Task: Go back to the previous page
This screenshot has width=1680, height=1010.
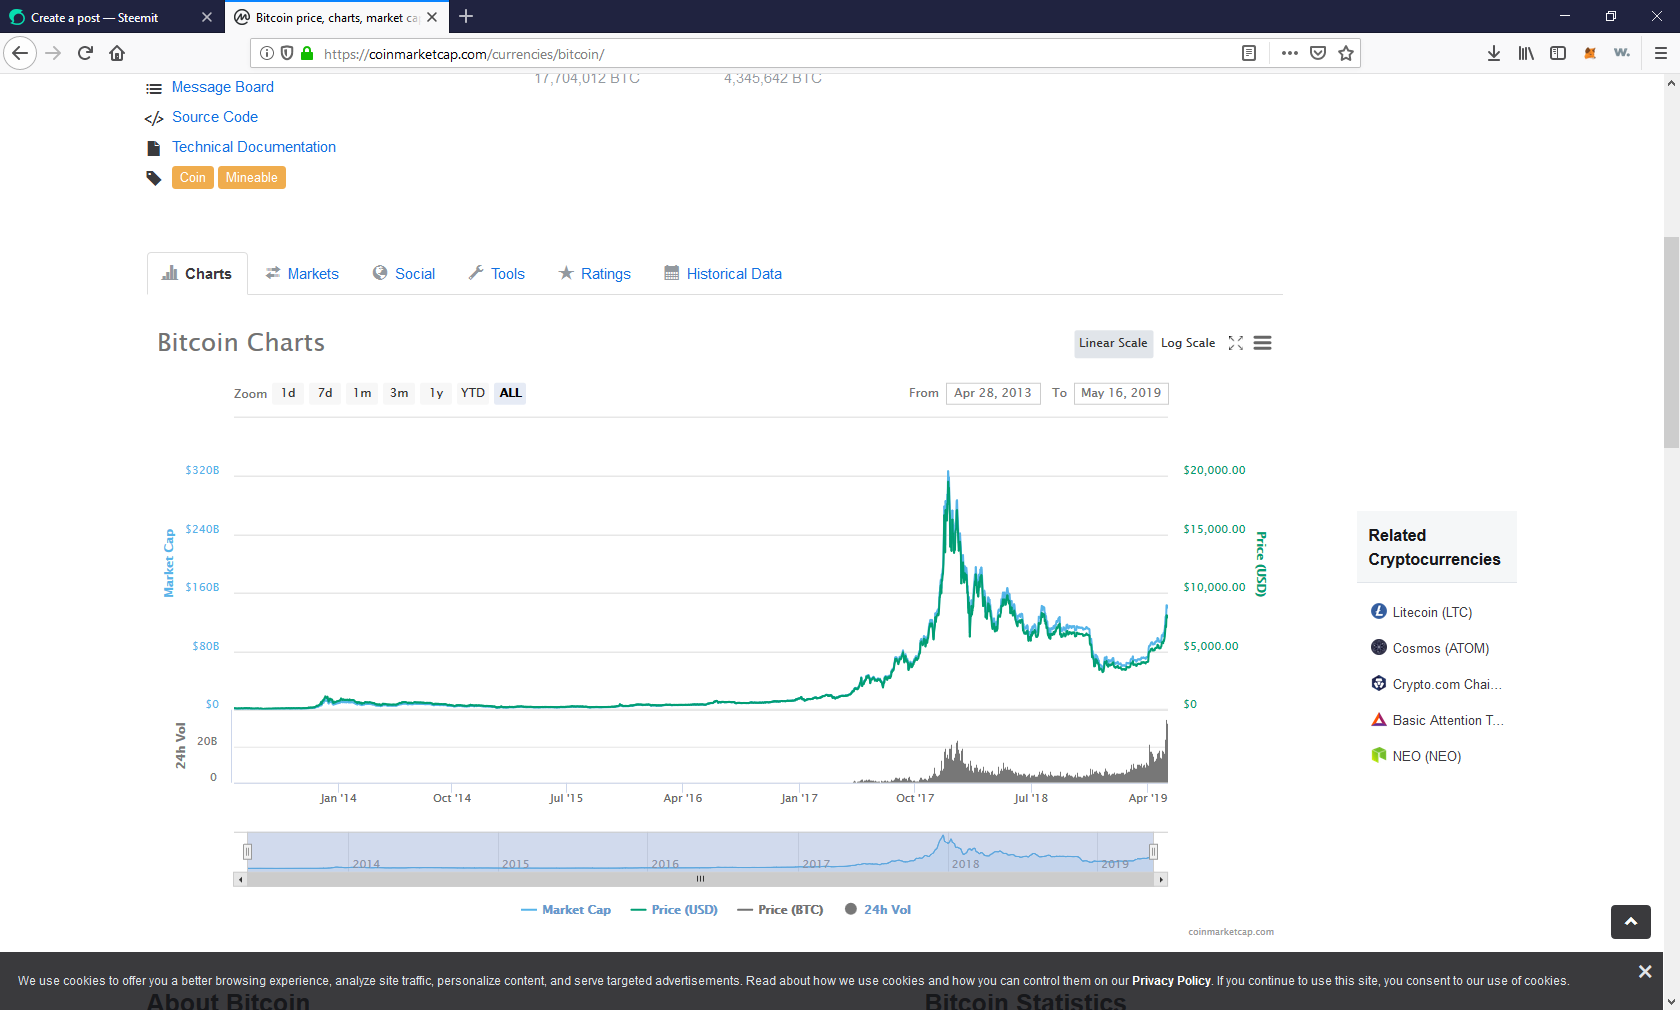Action: click(20, 53)
